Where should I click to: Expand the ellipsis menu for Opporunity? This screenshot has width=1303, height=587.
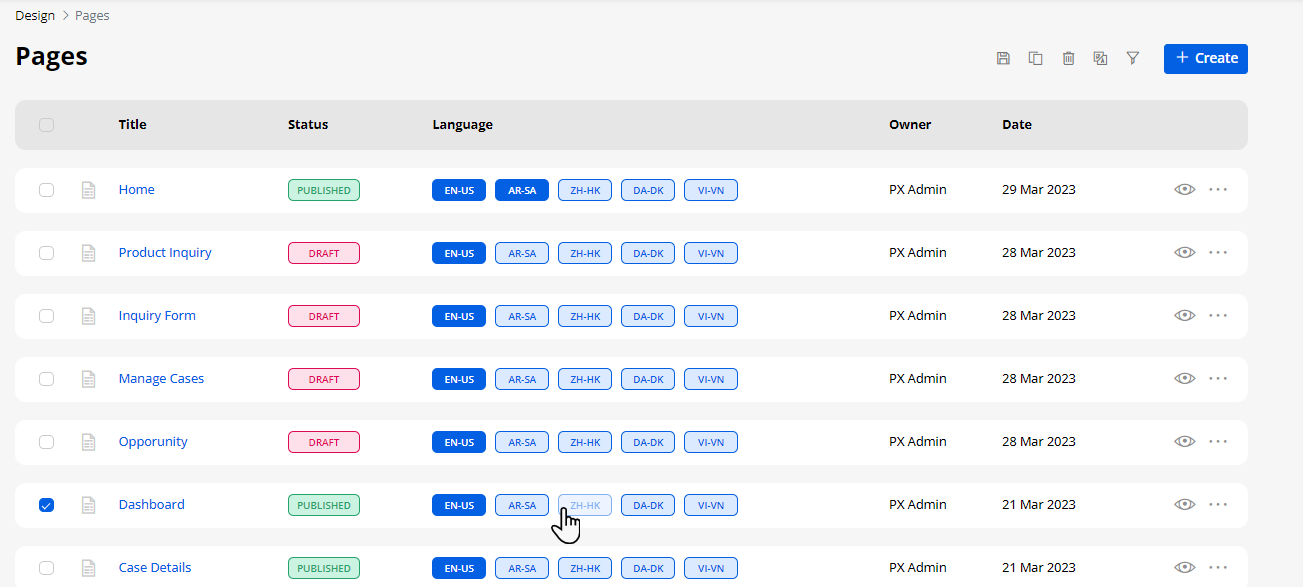(x=1217, y=442)
